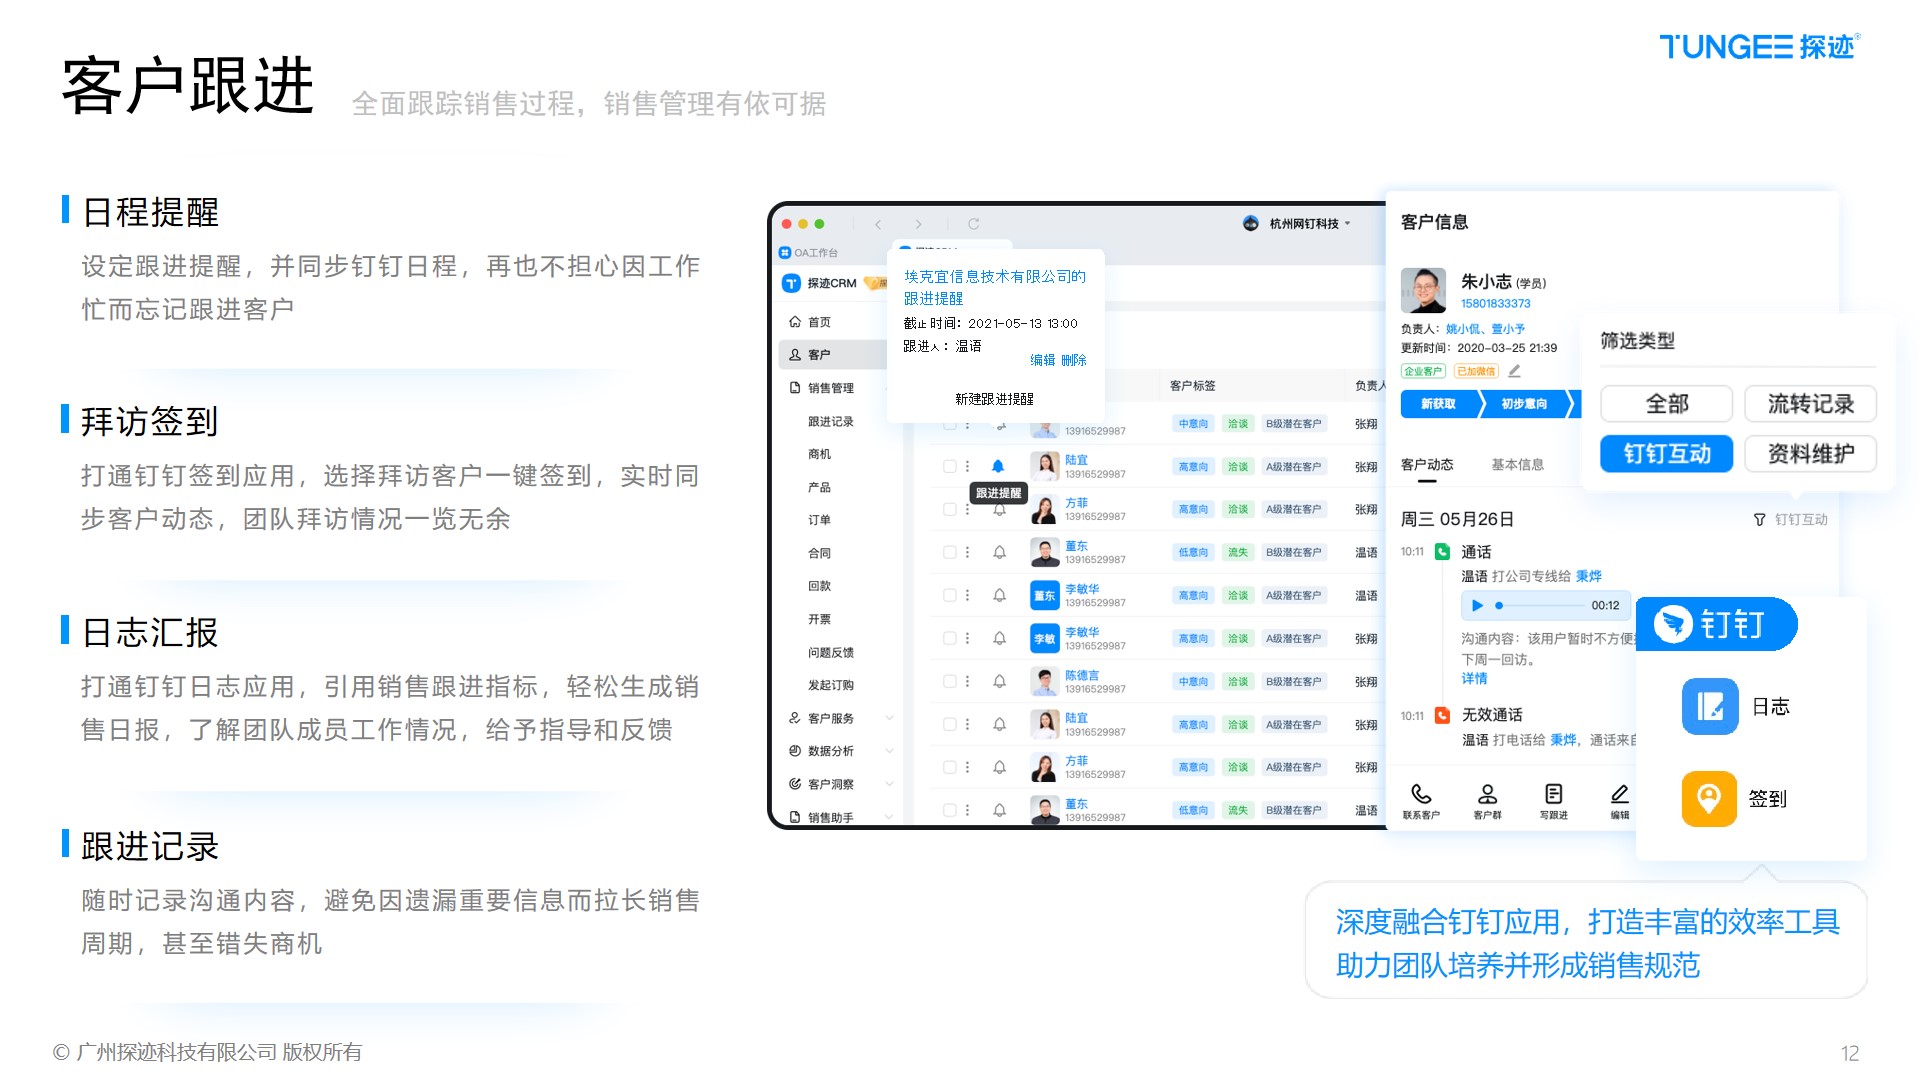The width and height of the screenshot is (1920, 1080).
Task: Tick the checkbox in 陈德言's row
Action: [x=949, y=681]
